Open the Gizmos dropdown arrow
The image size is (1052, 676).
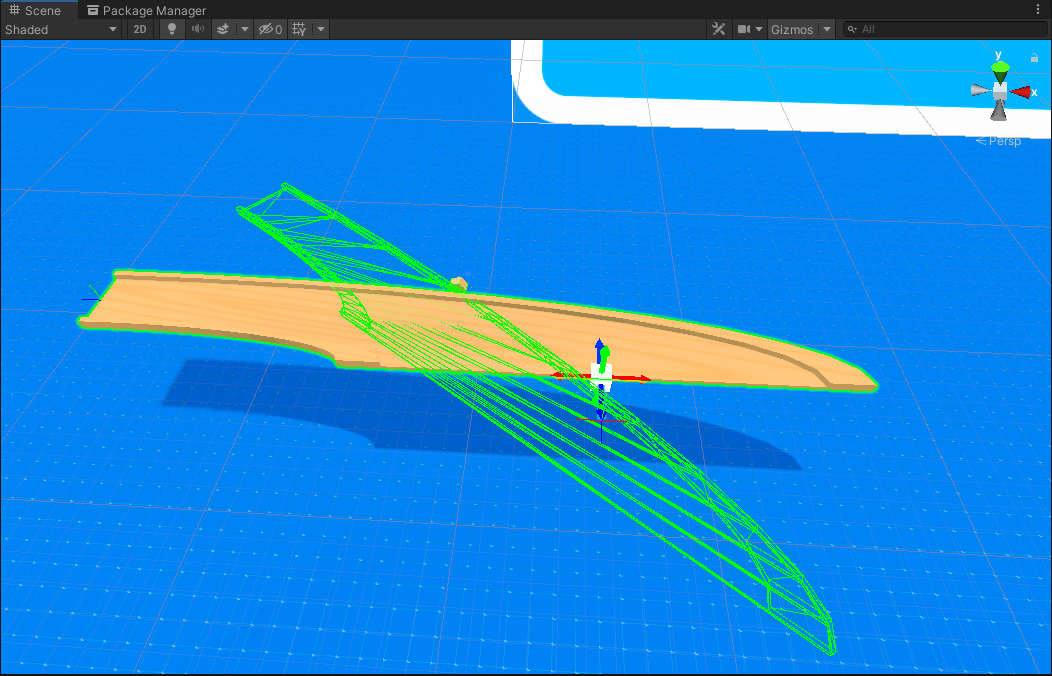(827, 29)
